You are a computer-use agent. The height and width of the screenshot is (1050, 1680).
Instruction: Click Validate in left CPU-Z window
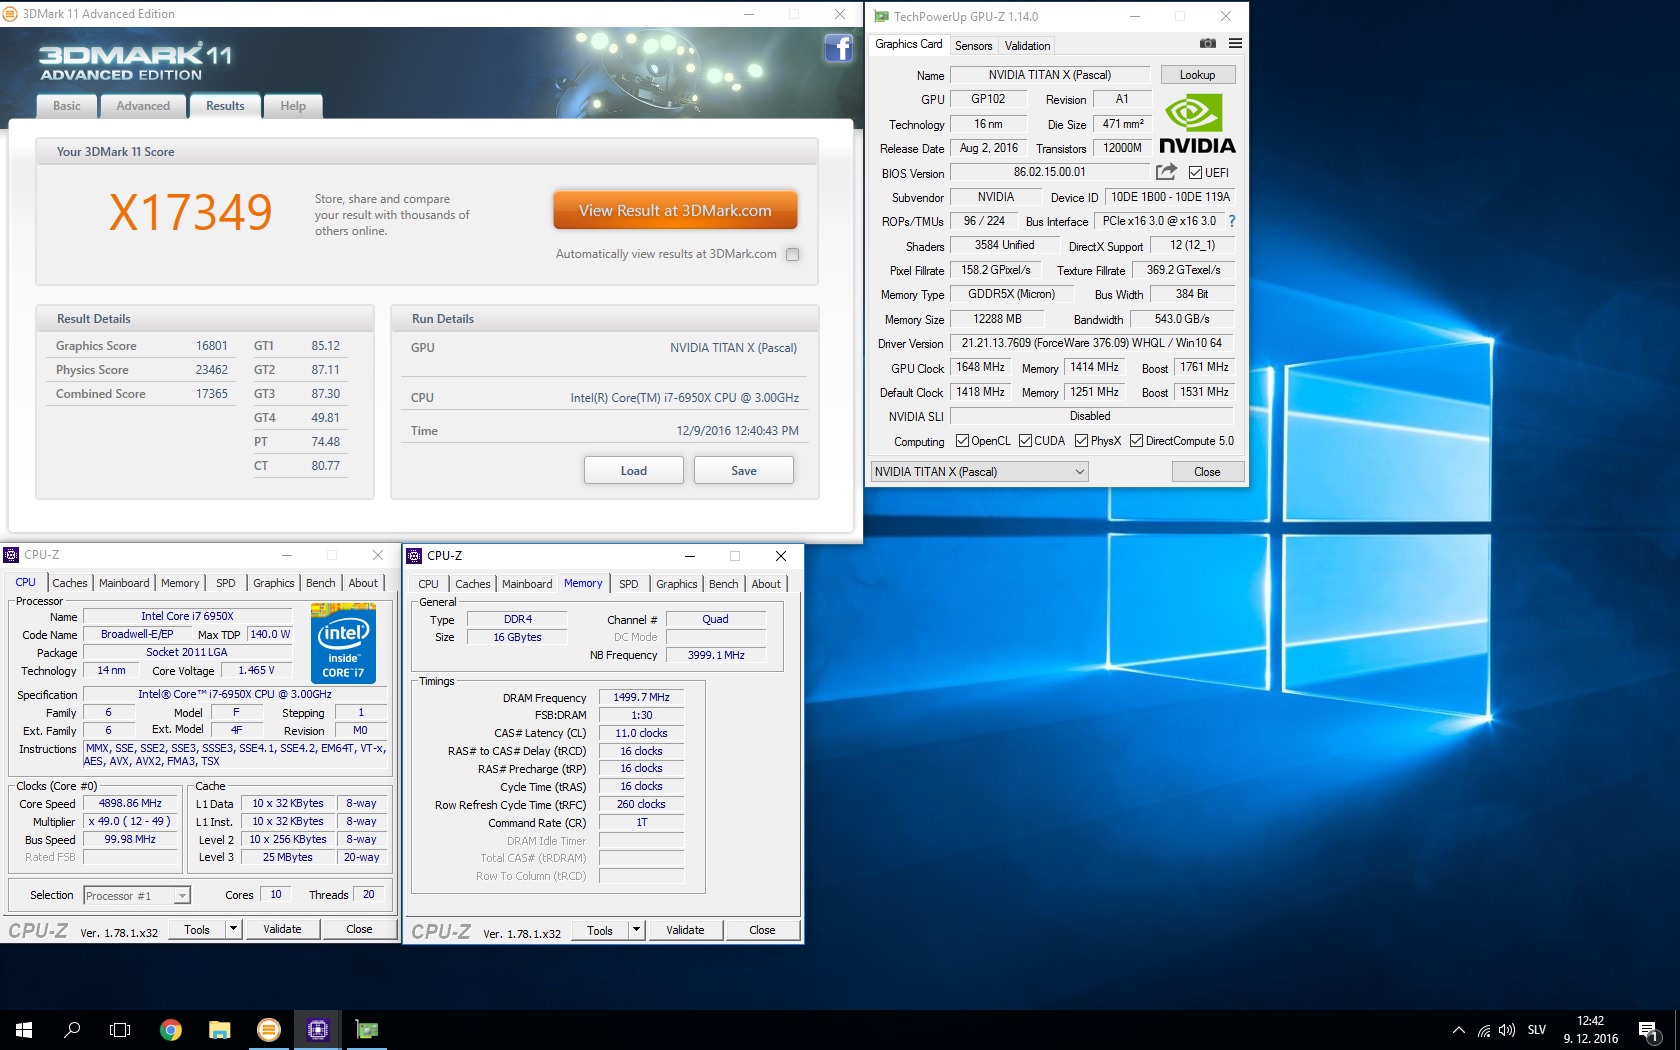pyautogui.click(x=282, y=929)
